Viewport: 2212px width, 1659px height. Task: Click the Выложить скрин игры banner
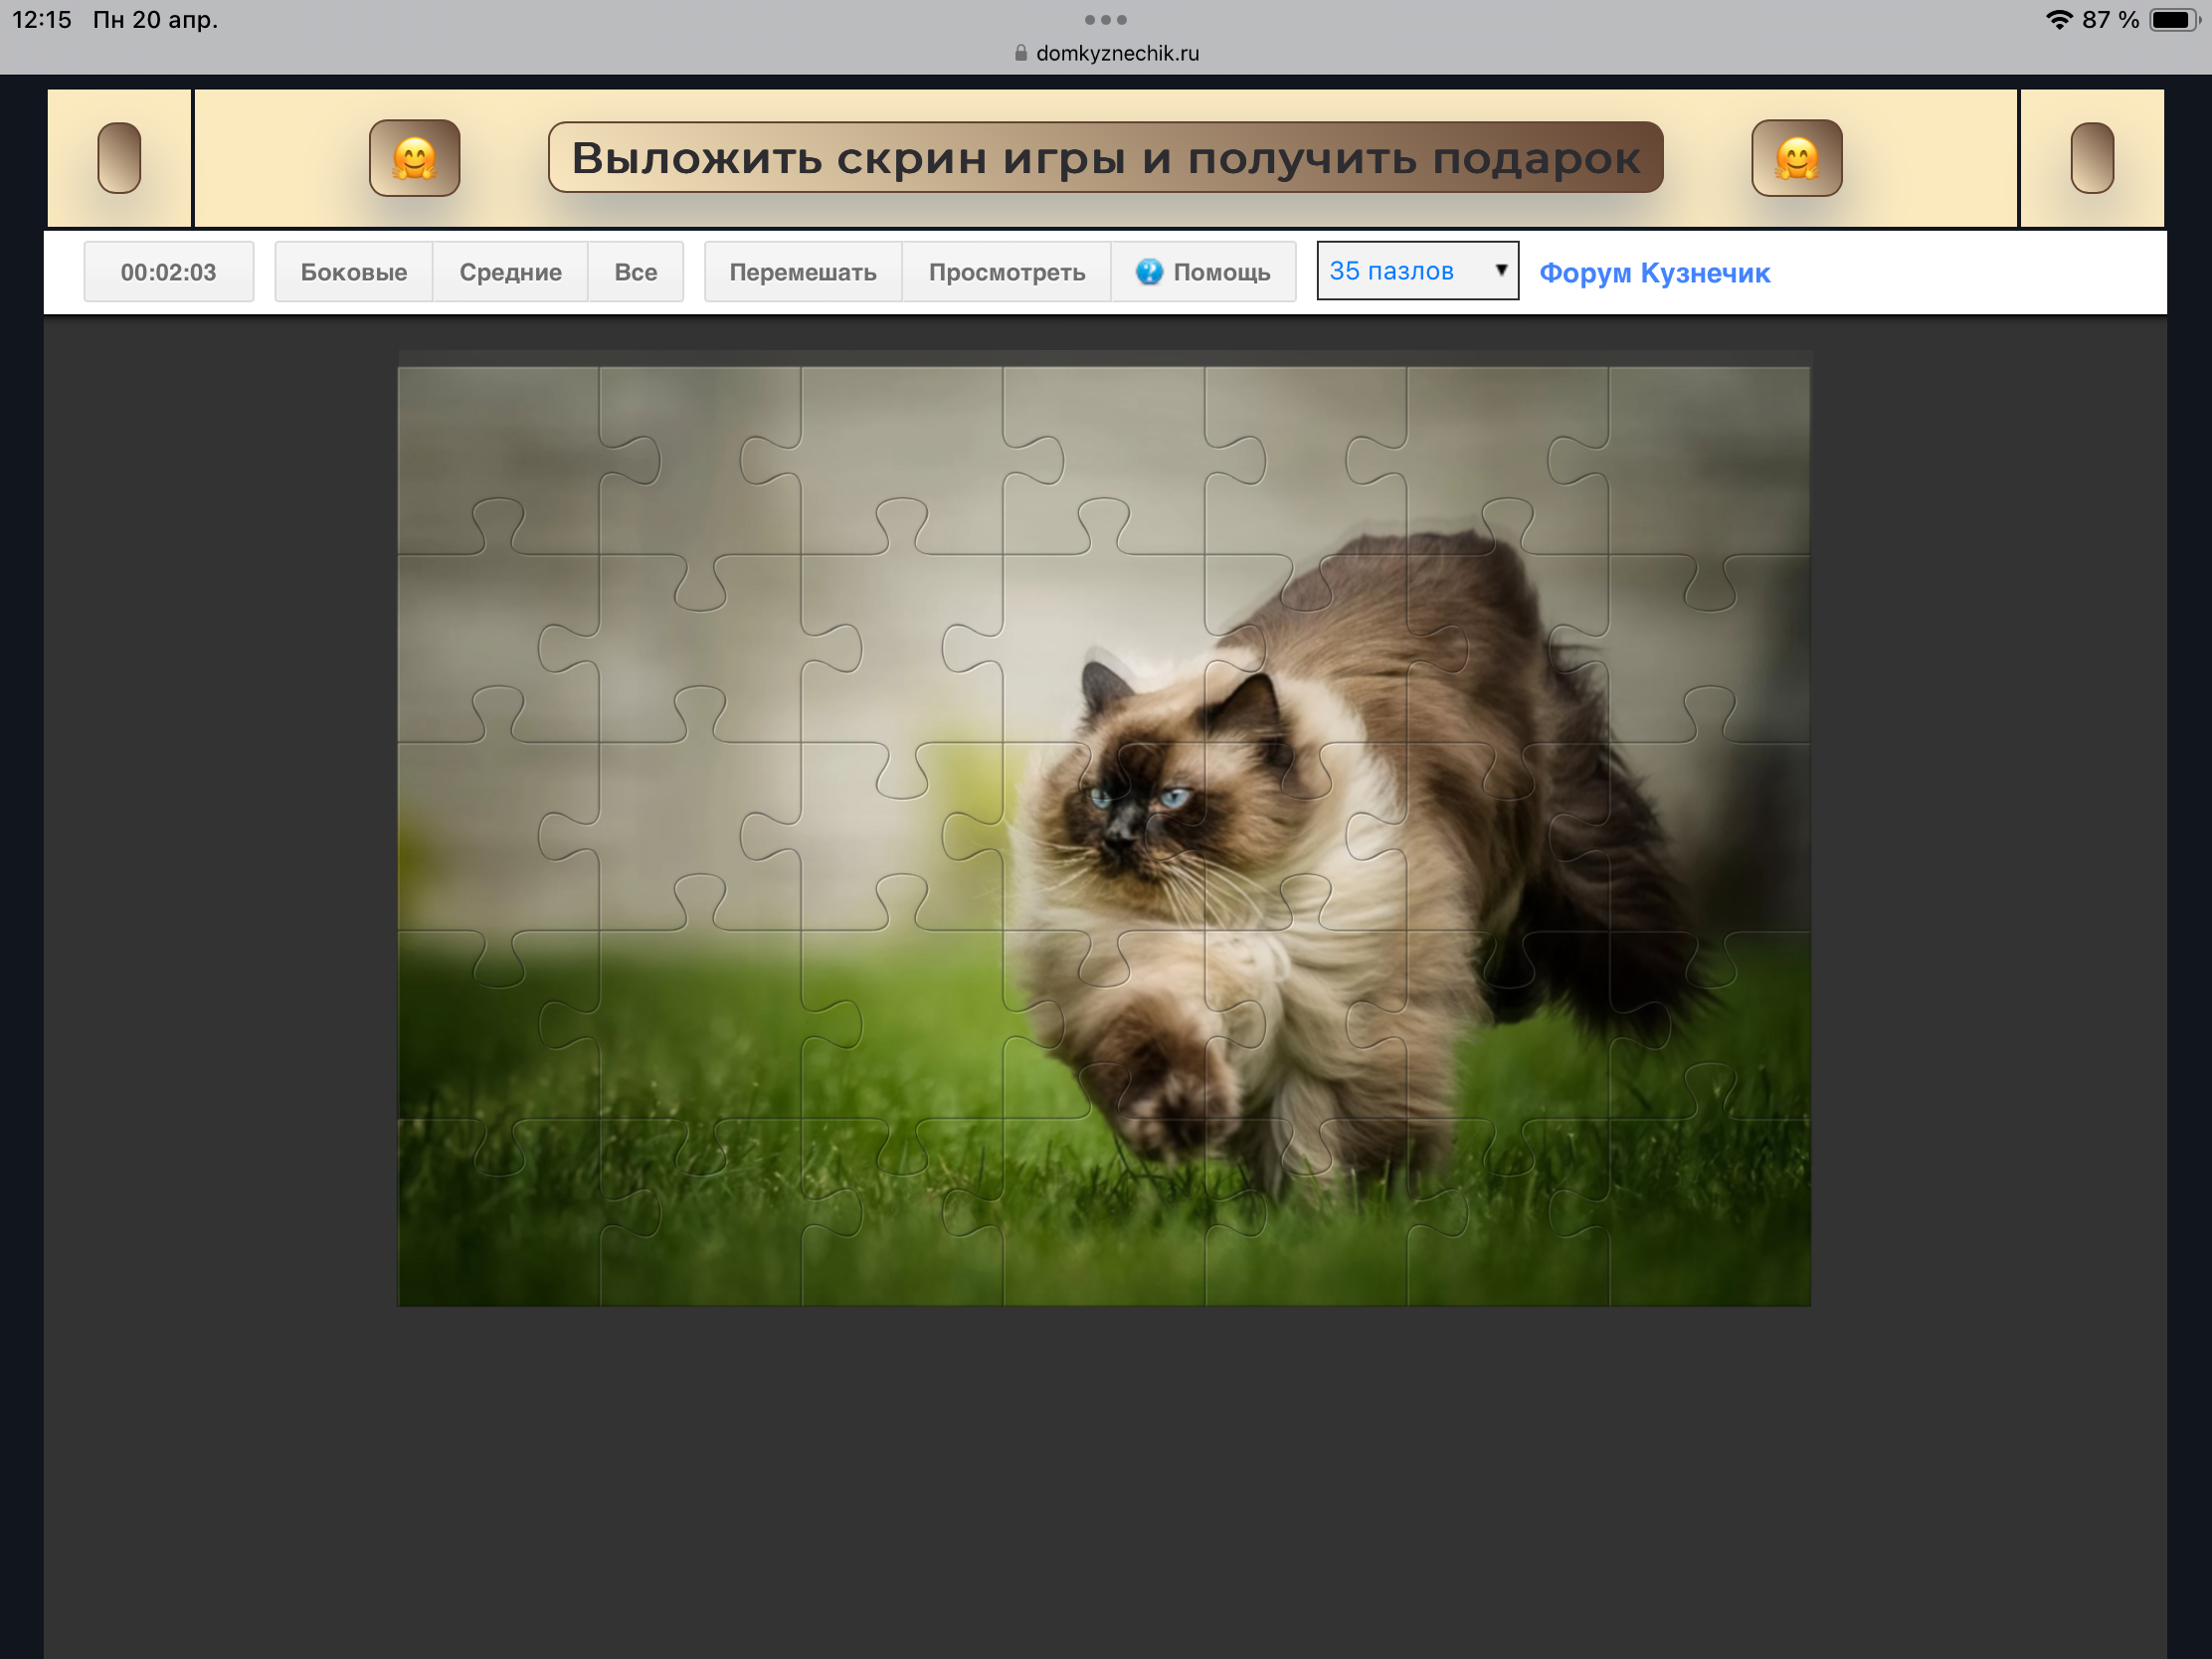(x=1105, y=158)
